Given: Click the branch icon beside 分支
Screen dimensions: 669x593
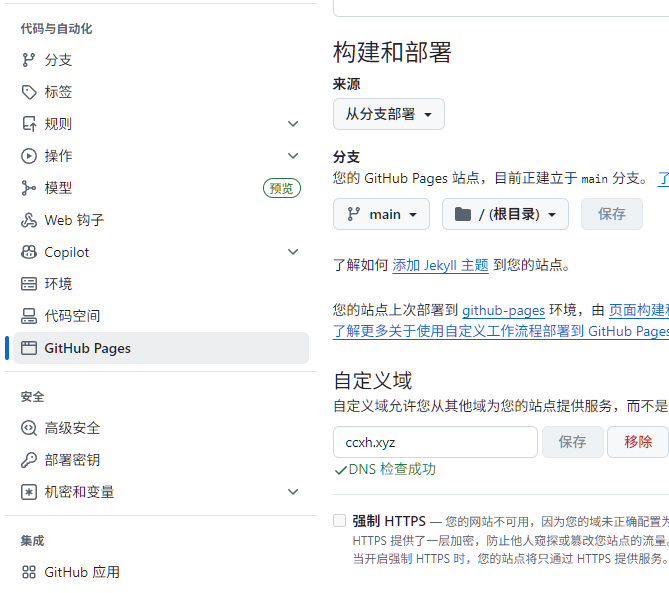Looking at the screenshot, I should click(28, 60).
